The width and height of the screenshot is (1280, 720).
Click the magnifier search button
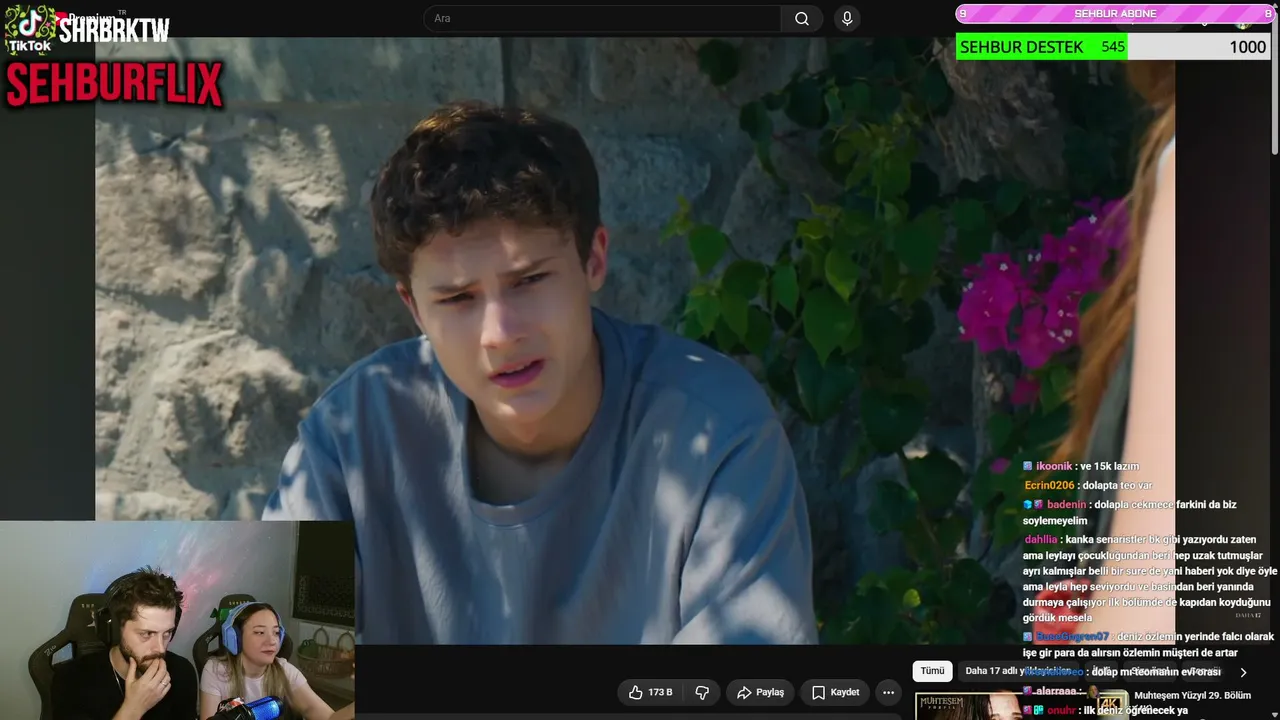pos(802,19)
